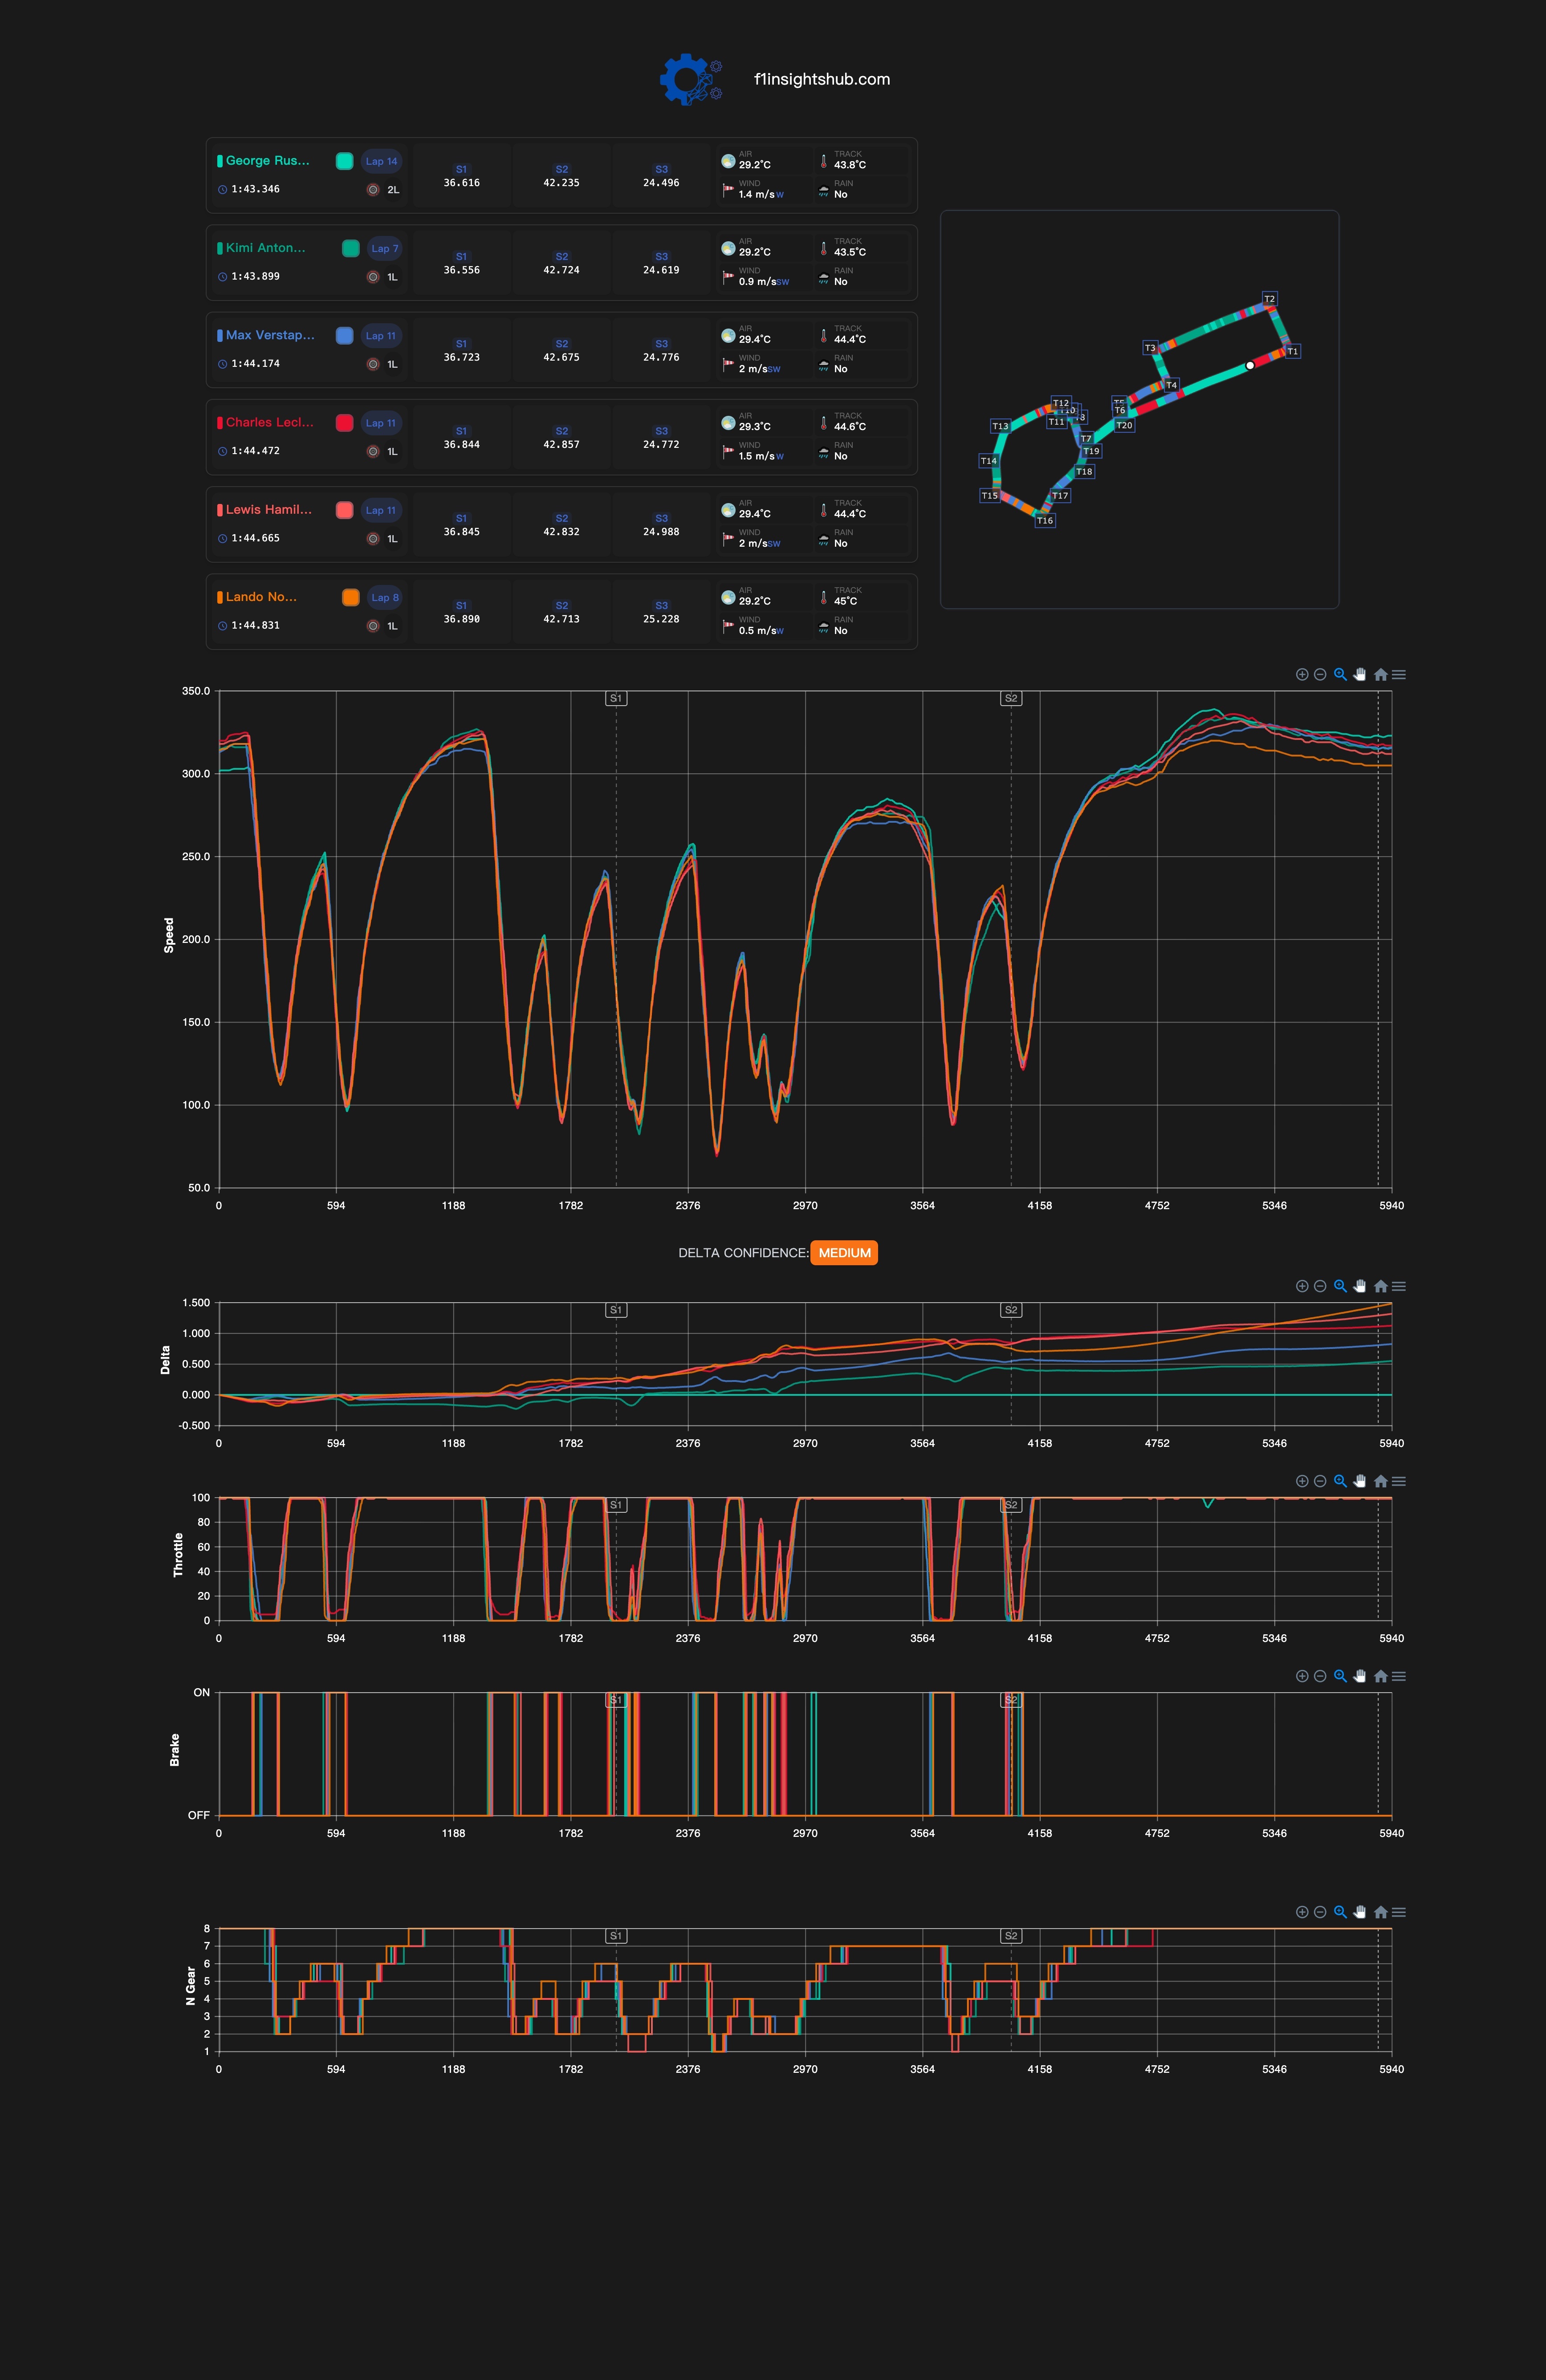Zoom out on the N Gear chart
This screenshot has height=2380, width=1546.
(1320, 1912)
